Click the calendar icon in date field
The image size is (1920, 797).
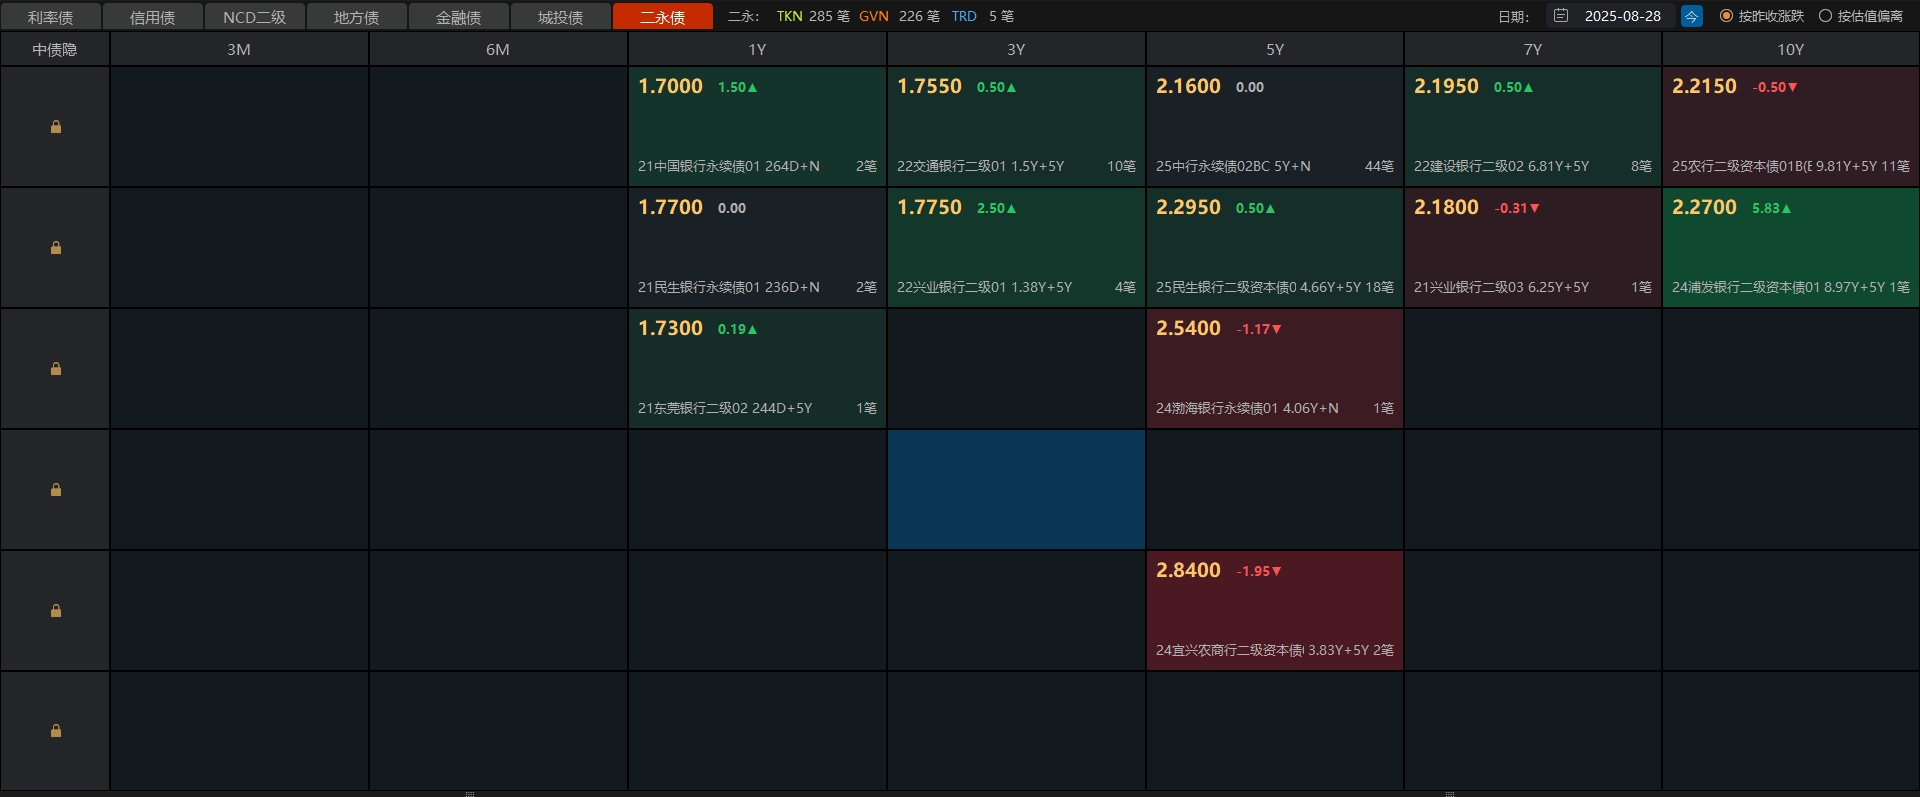[x=1561, y=16]
